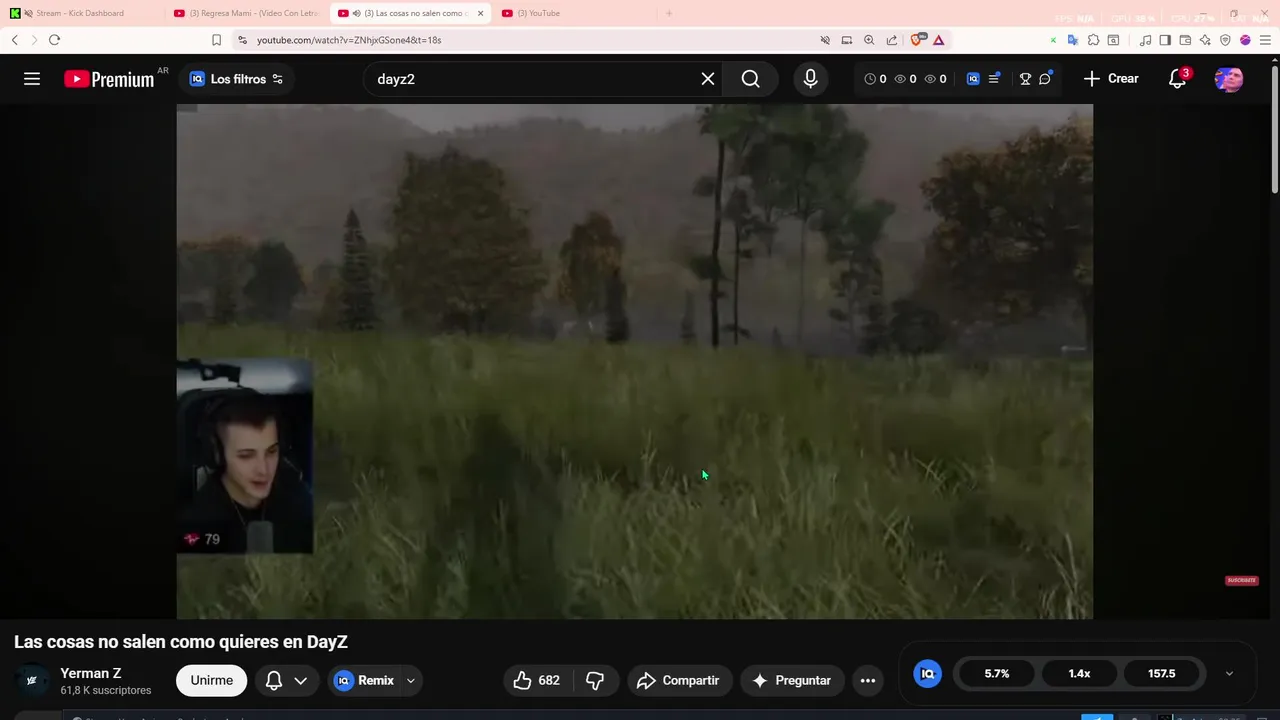Open the cast screen icon in address bar
The image size is (1280, 720).
coord(847,40)
